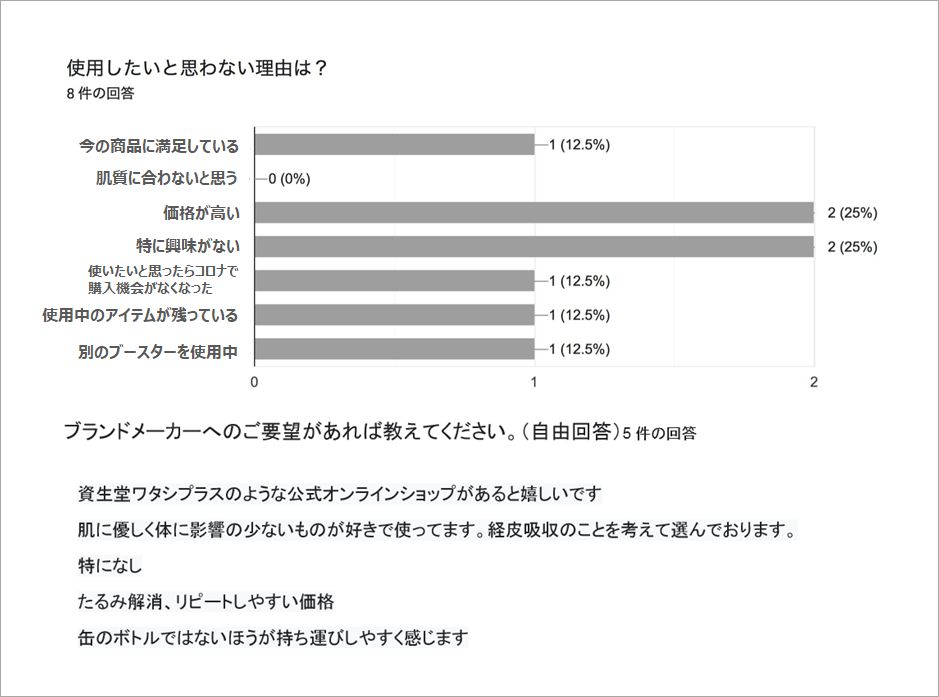Viewport: 939px width, 697px height.
Task: Click the 肌質に合わないと思う axis label
Action: point(167,178)
